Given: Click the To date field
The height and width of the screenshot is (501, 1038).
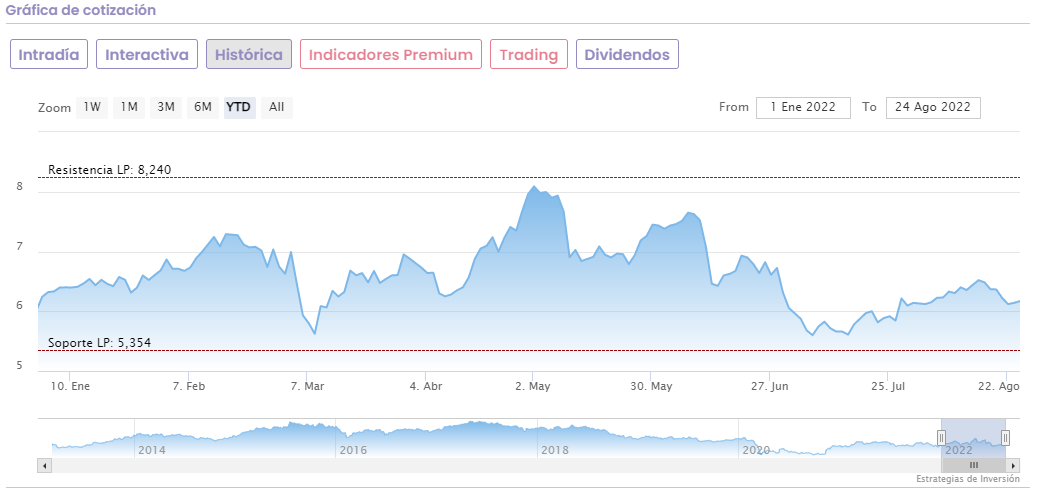Looking at the screenshot, I should coord(933,107).
